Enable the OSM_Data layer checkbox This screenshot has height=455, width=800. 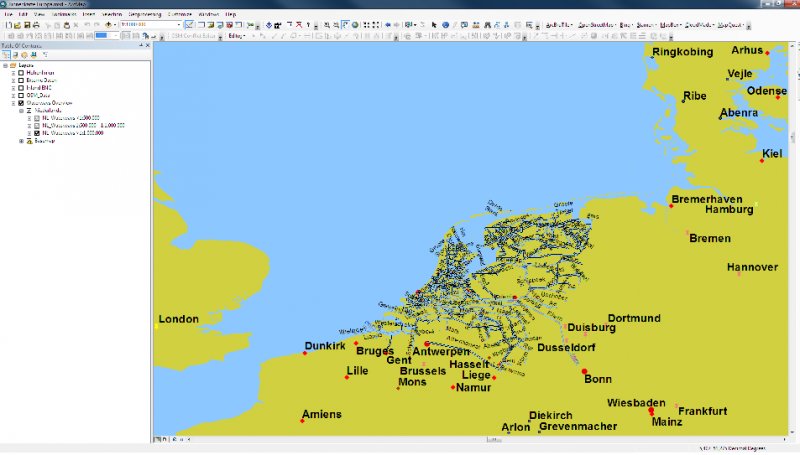point(21,95)
